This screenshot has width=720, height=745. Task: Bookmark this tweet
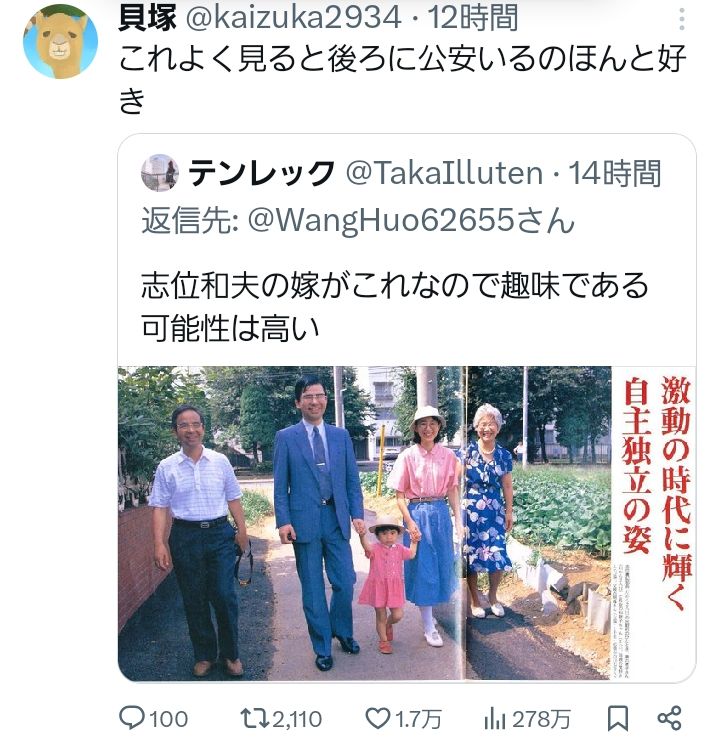point(618,718)
